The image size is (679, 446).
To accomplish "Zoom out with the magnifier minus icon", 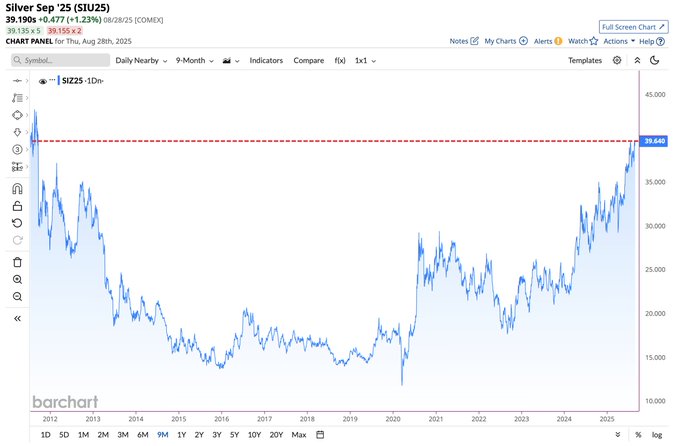I will 17,297.
